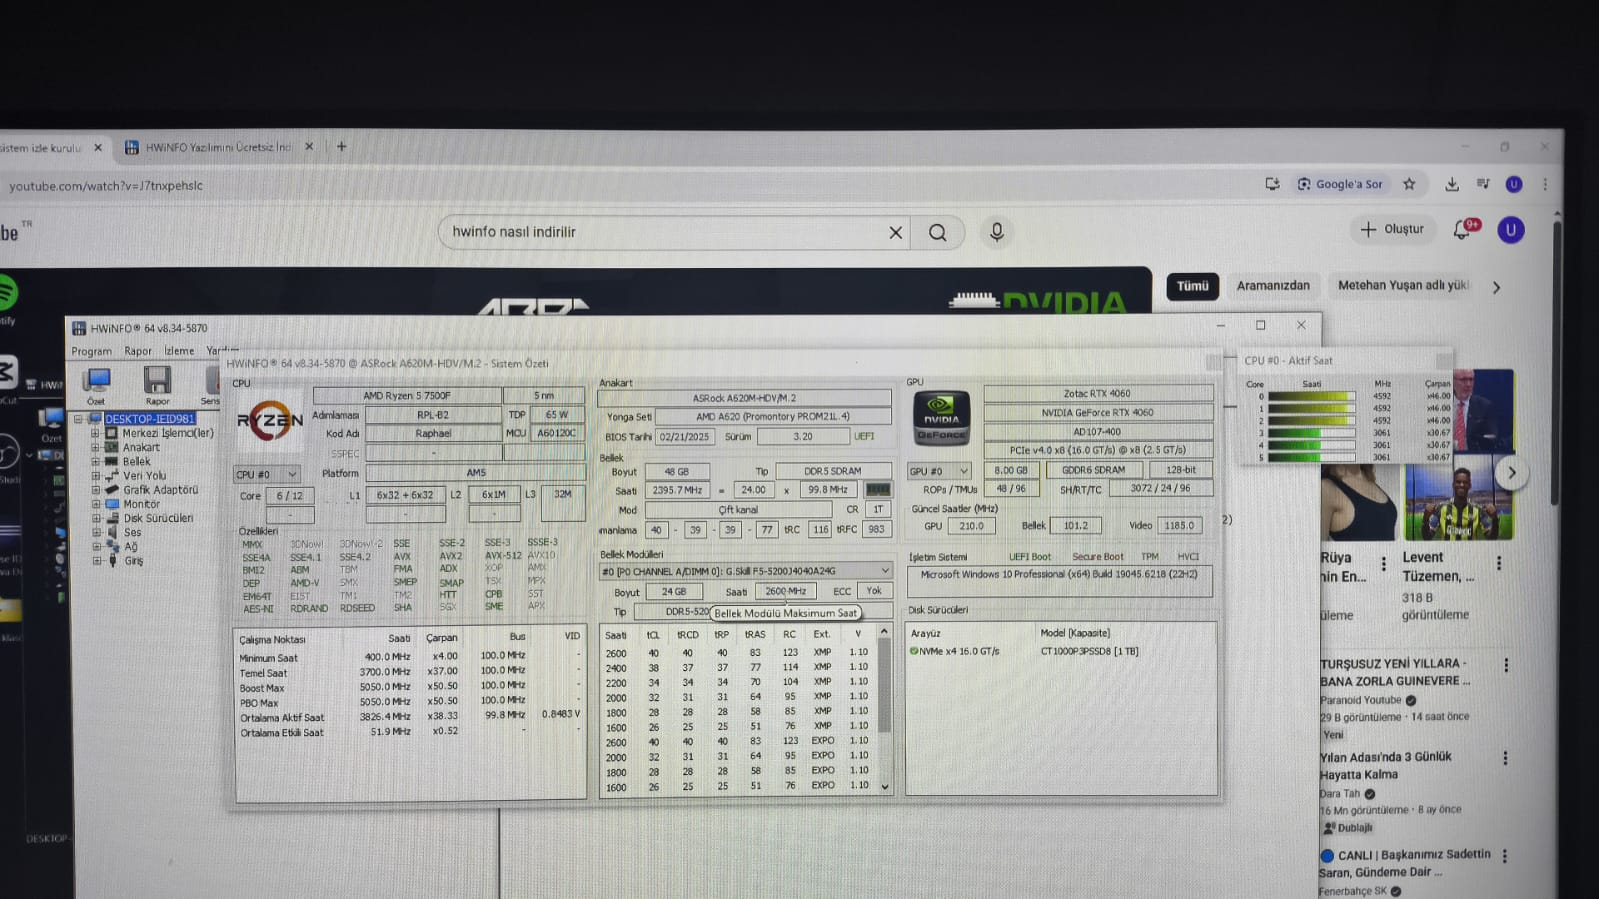Click the Core 0 clock bar
1599x899 pixels.
[x=1311, y=396]
